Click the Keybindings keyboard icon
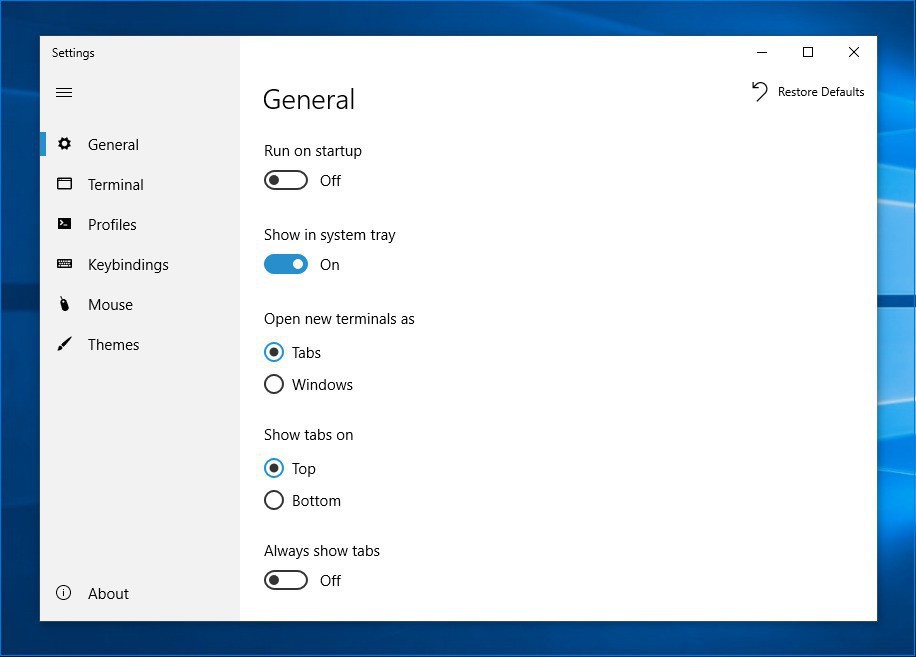This screenshot has height=657, width=916. 64,264
